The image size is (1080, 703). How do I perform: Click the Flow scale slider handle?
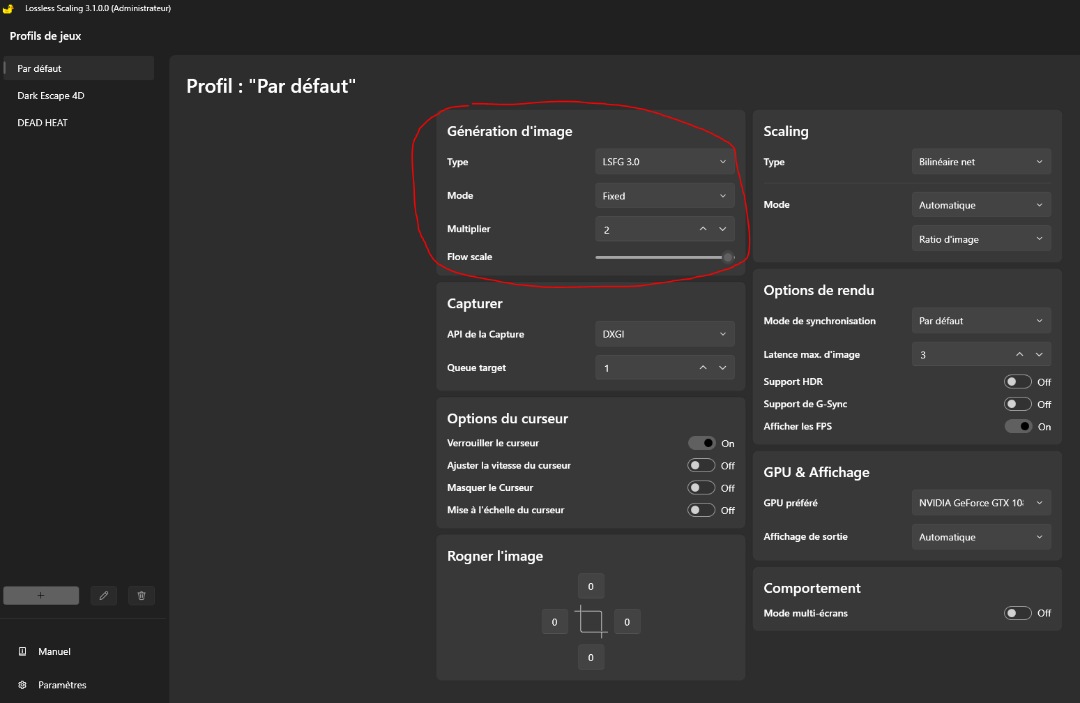(x=728, y=257)
